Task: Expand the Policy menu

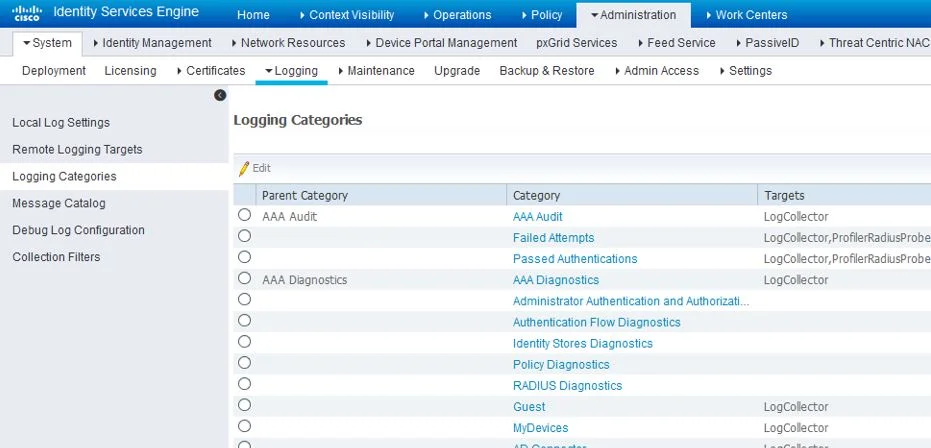Action: 542,15
